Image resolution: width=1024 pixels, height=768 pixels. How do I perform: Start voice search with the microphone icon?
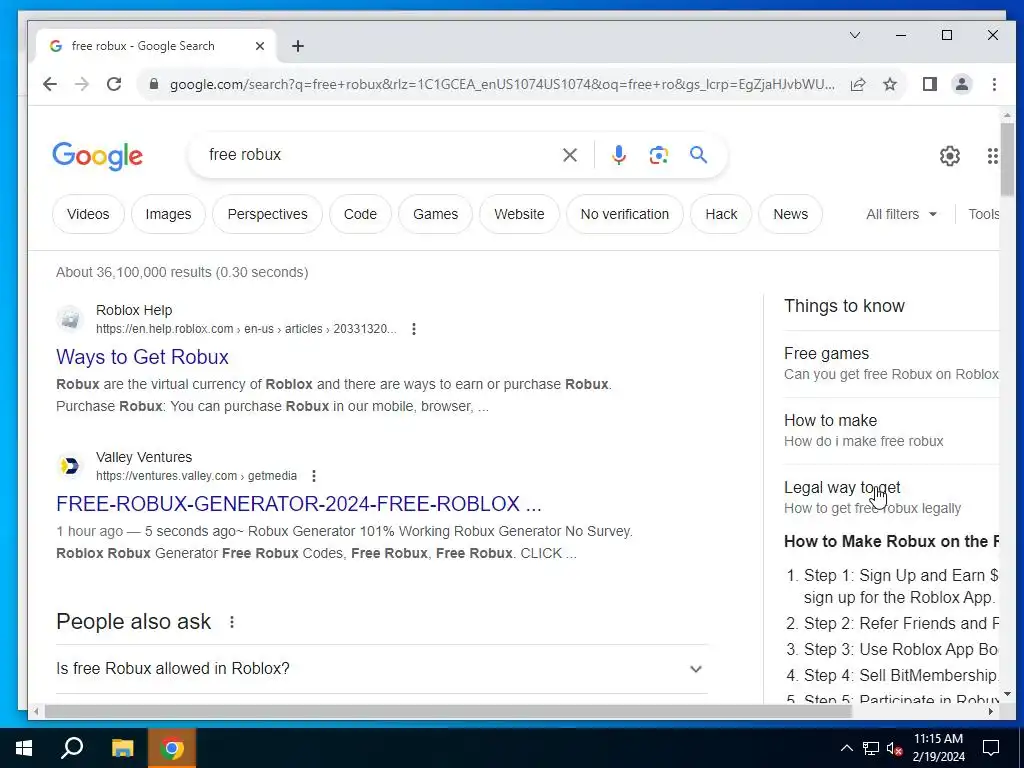(619, 155)
